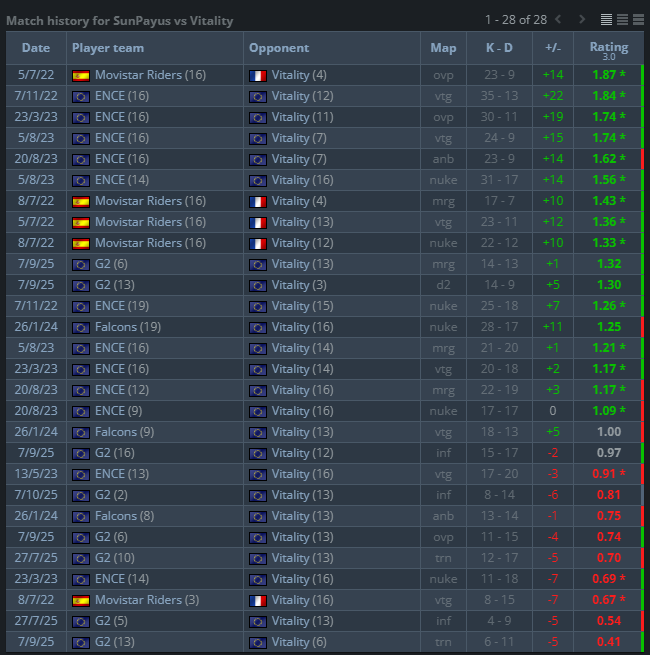Select K-D 31 - 17 cell
The height and width of the screenshot is (655, 650).
[x=499, y=180]
